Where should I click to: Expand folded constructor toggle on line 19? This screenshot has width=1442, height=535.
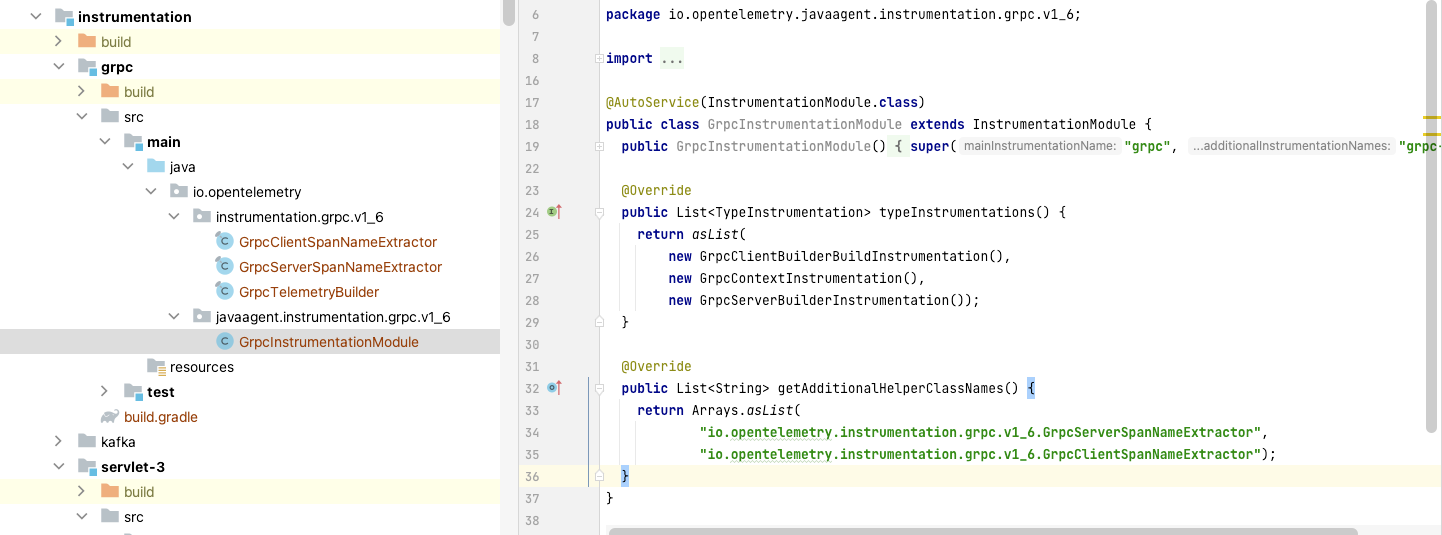click(x=599, y=147)
